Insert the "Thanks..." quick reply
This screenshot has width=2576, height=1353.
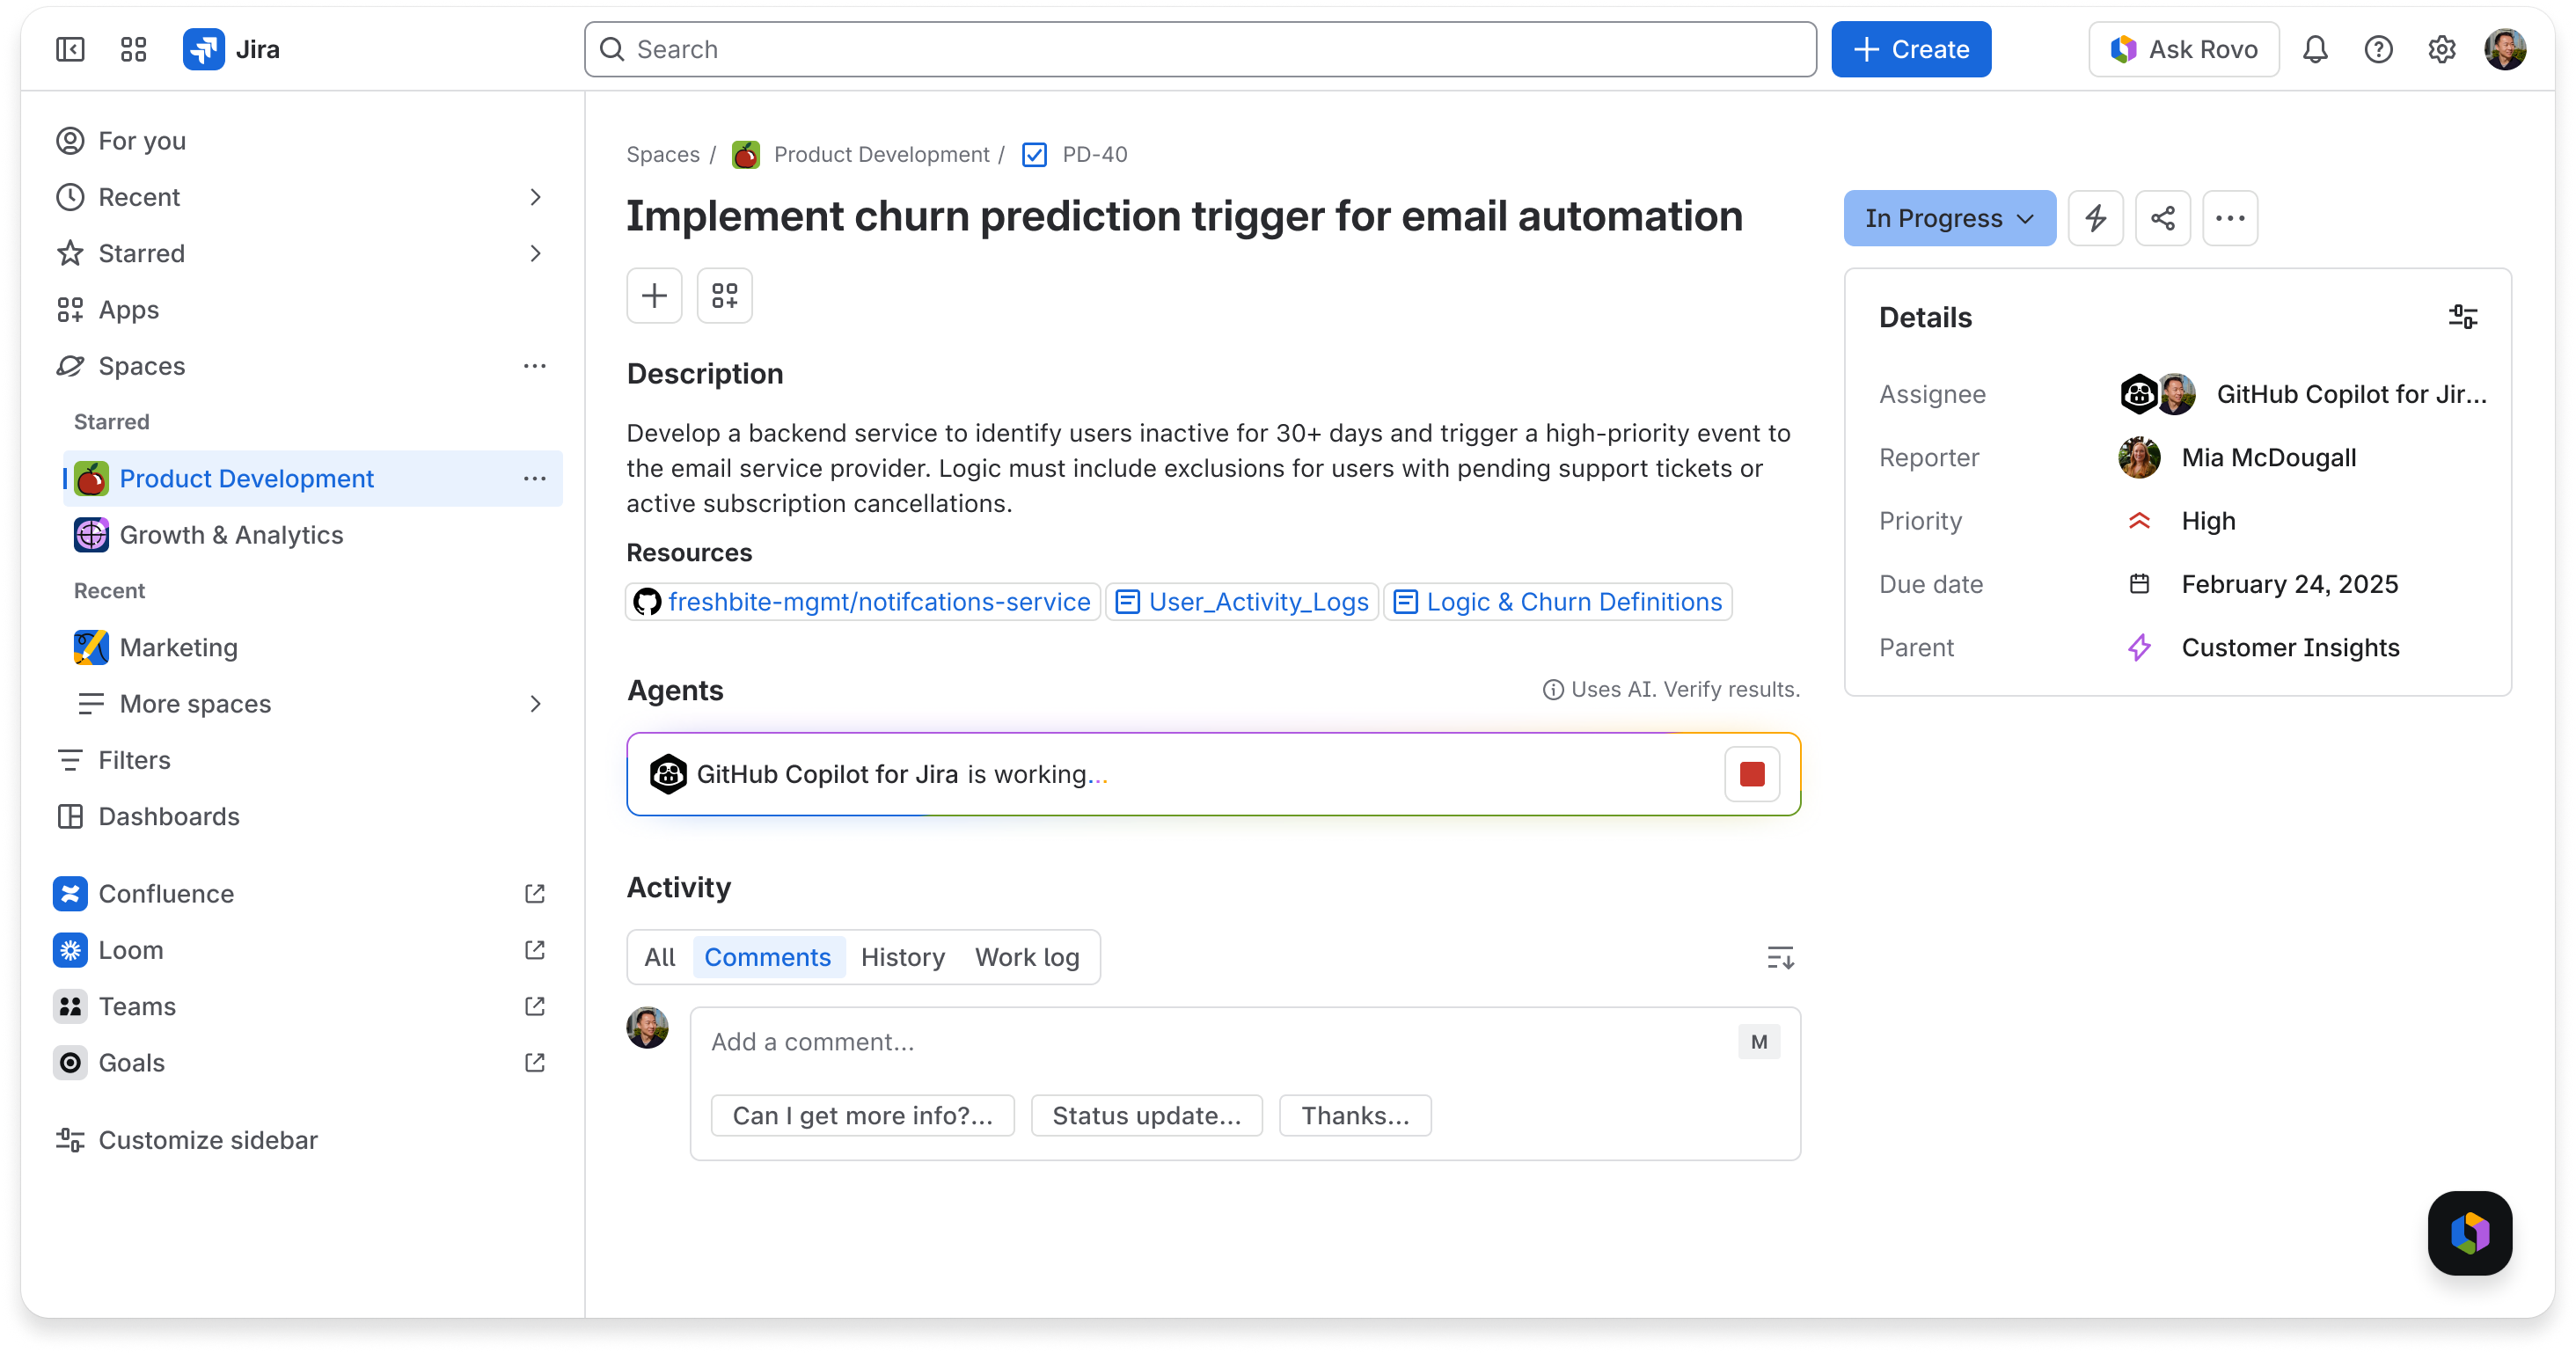pyautogui.click(x=1355, y=1116)
